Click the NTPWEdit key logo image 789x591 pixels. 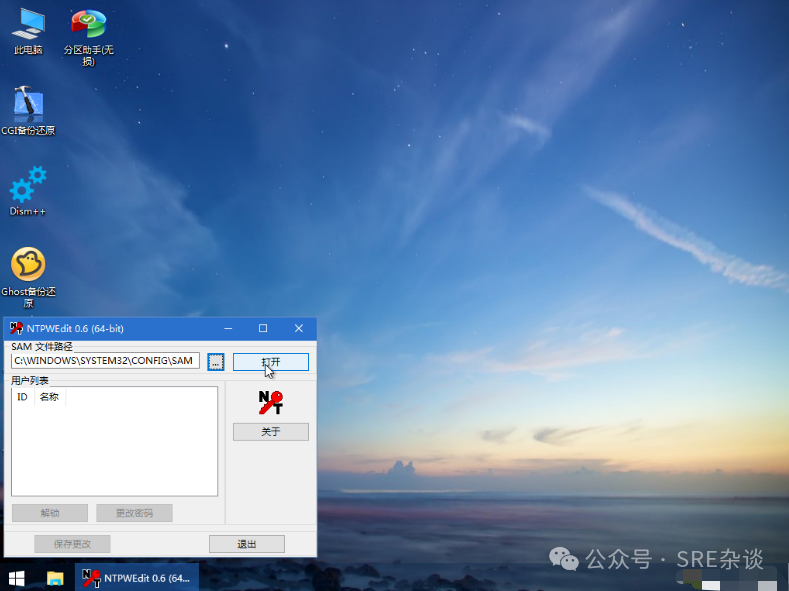pos(270,402)
